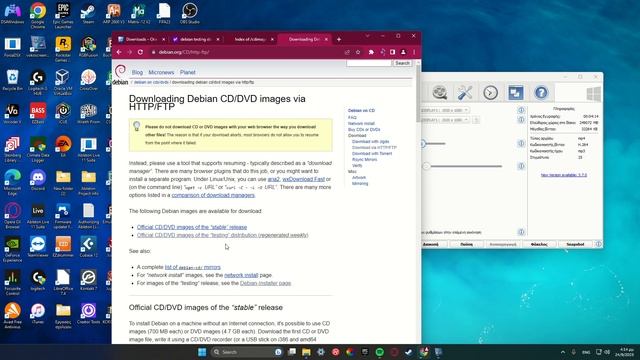Click info icon beside lower slider
640x360 pixels.
click(x=521, y=166)
